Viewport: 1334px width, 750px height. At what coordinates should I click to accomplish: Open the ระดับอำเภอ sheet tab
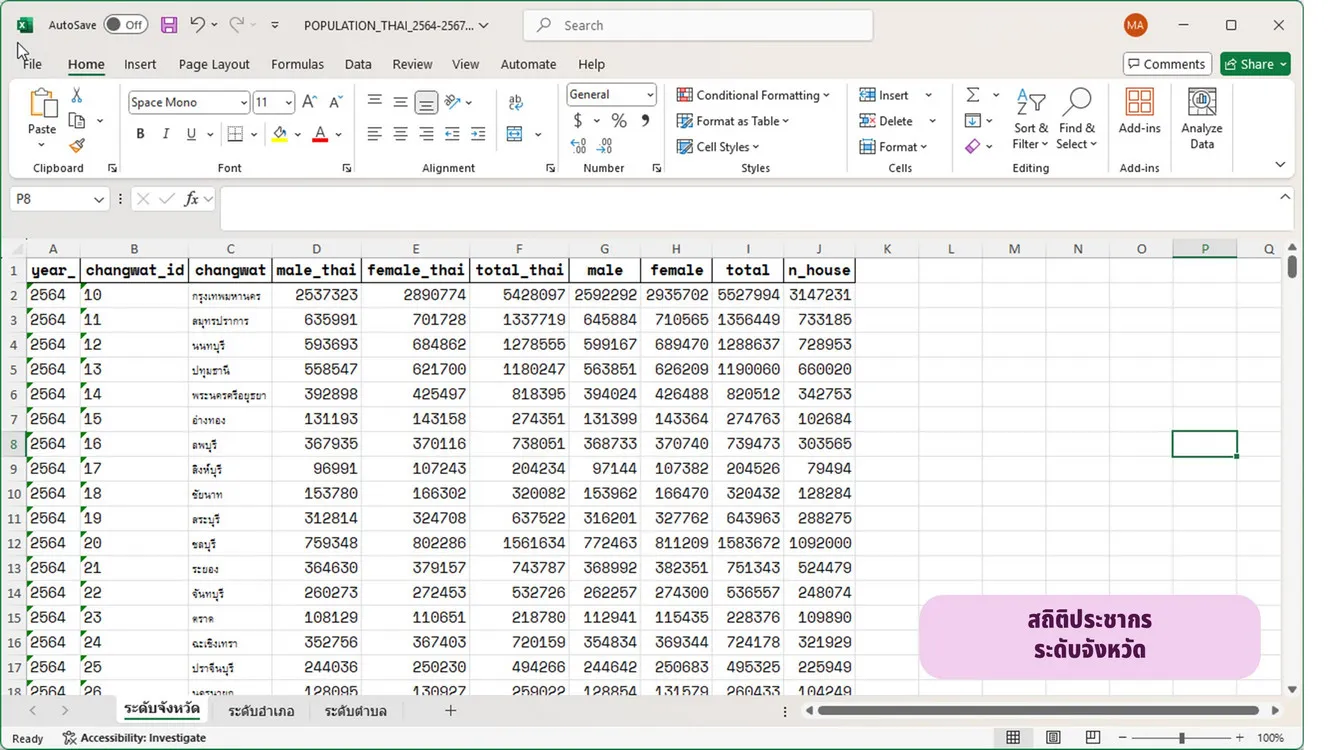(261, 711)
